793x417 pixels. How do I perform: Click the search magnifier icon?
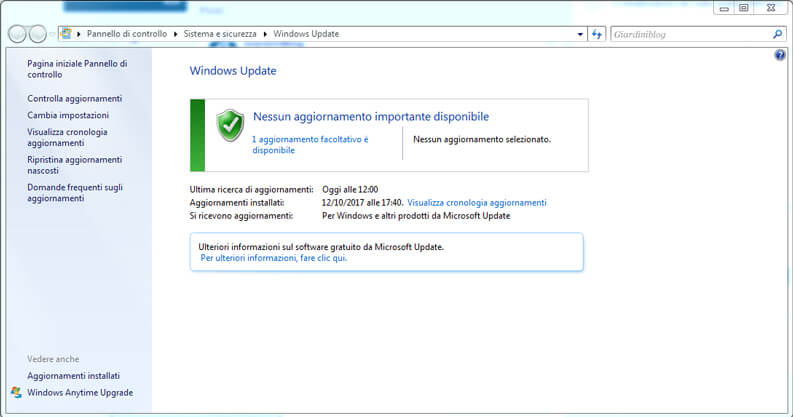click(777, 34)
